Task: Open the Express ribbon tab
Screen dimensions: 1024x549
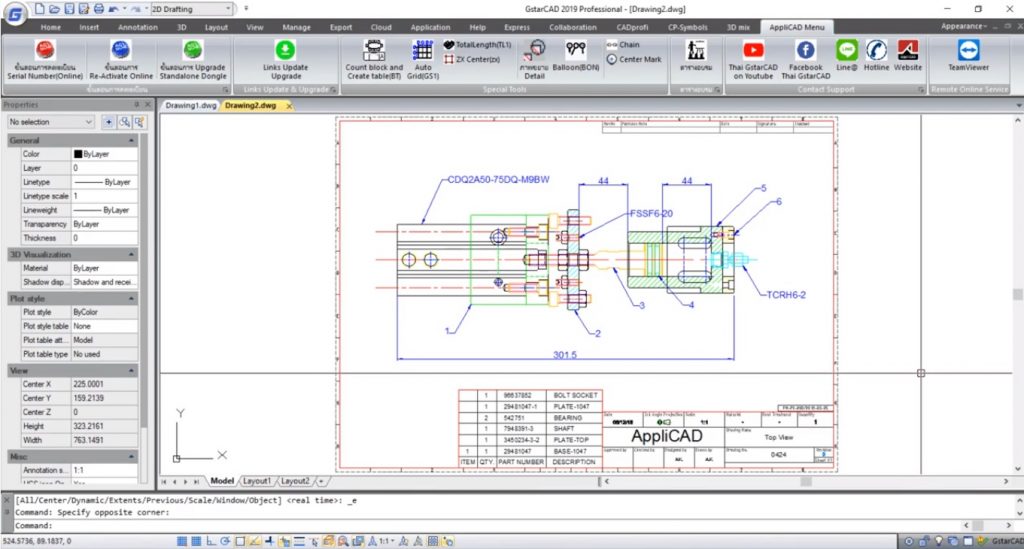Action: coord(517,27)
